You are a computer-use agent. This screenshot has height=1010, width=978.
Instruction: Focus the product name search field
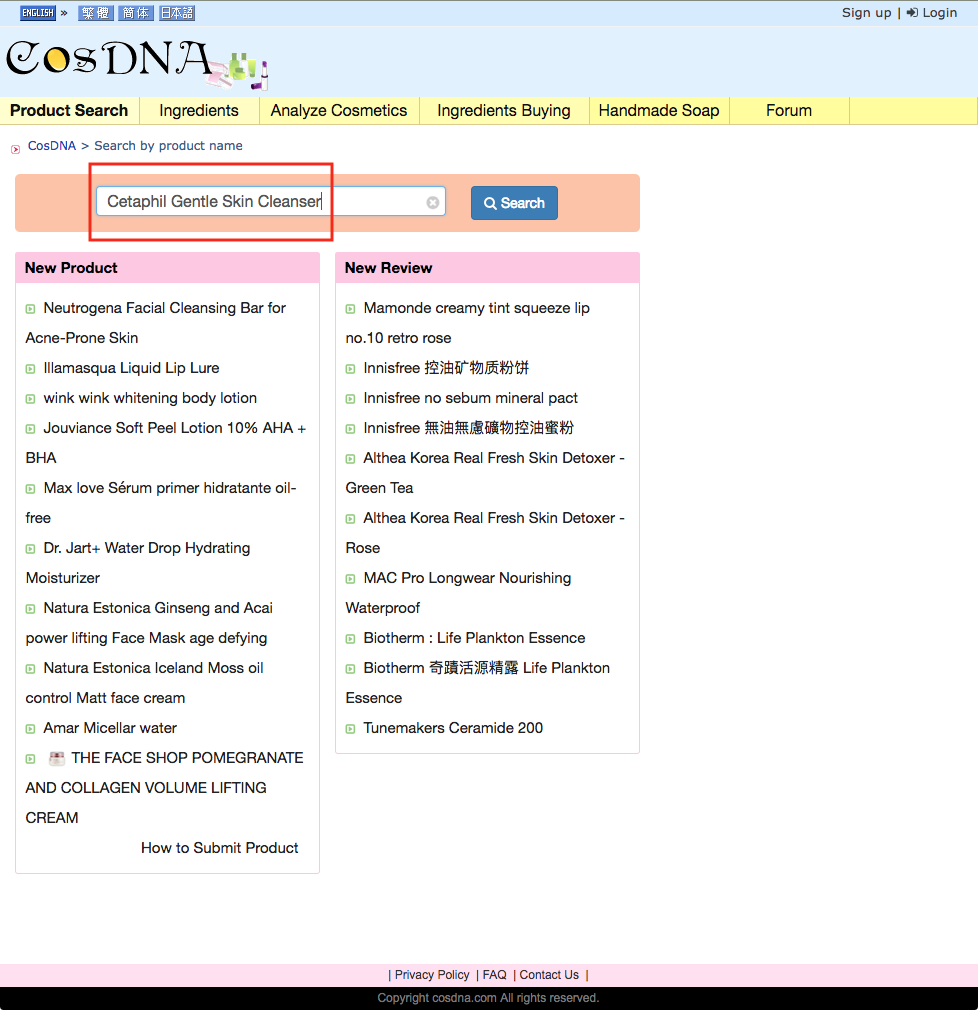(271, 202)
